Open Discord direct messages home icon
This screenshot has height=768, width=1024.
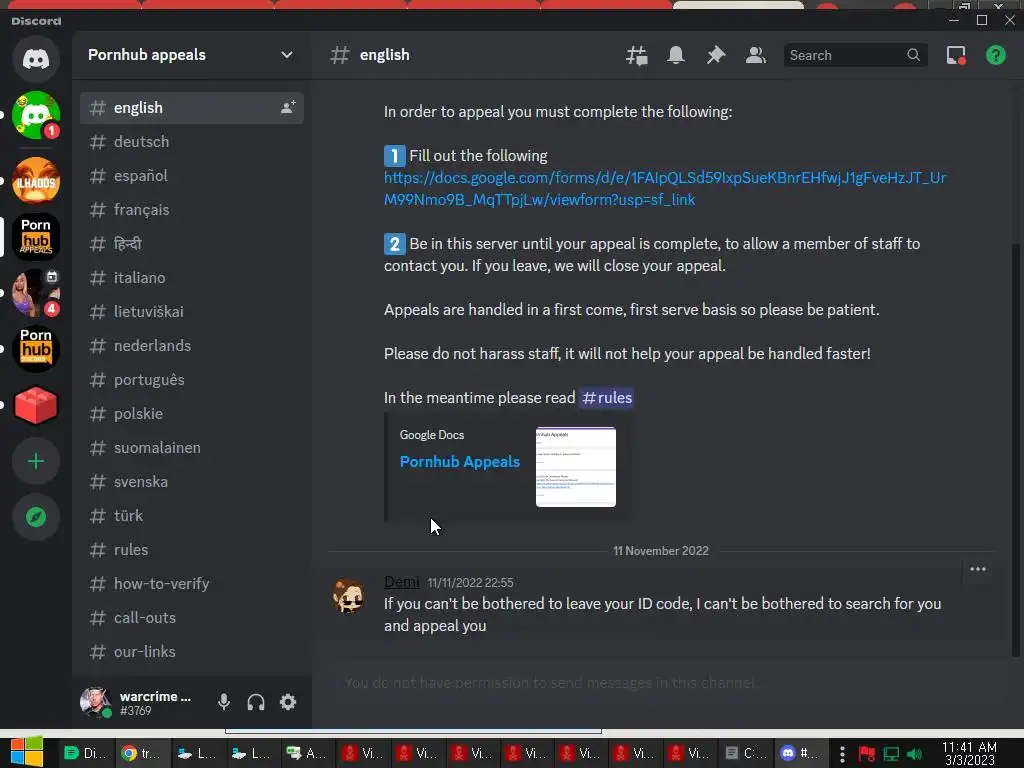(36, 59)
